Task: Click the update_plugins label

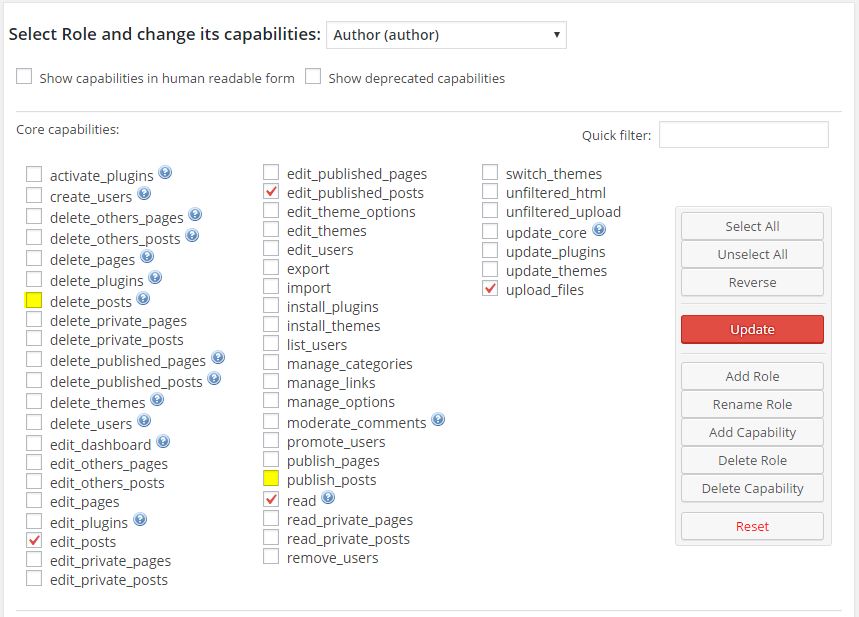Action: 556,253
